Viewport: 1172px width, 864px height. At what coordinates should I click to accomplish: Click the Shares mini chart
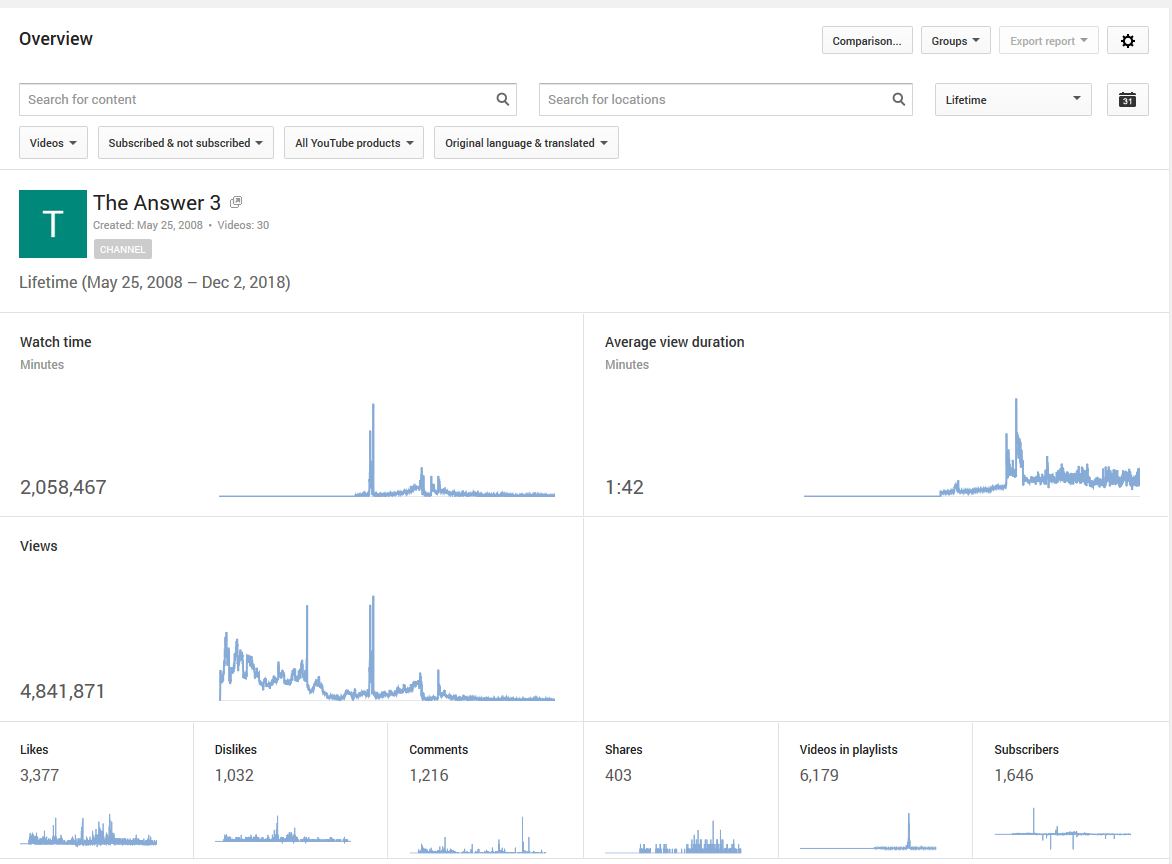[x=673, y=837]
